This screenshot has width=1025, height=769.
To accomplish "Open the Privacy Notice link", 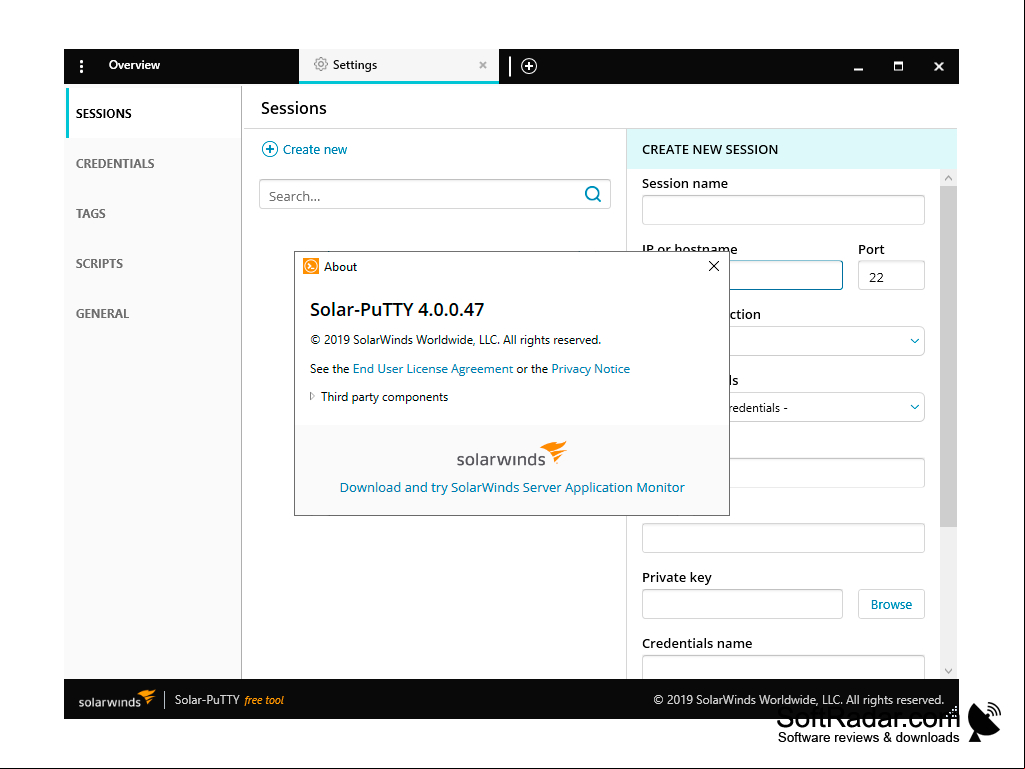I will click(590, 369).
